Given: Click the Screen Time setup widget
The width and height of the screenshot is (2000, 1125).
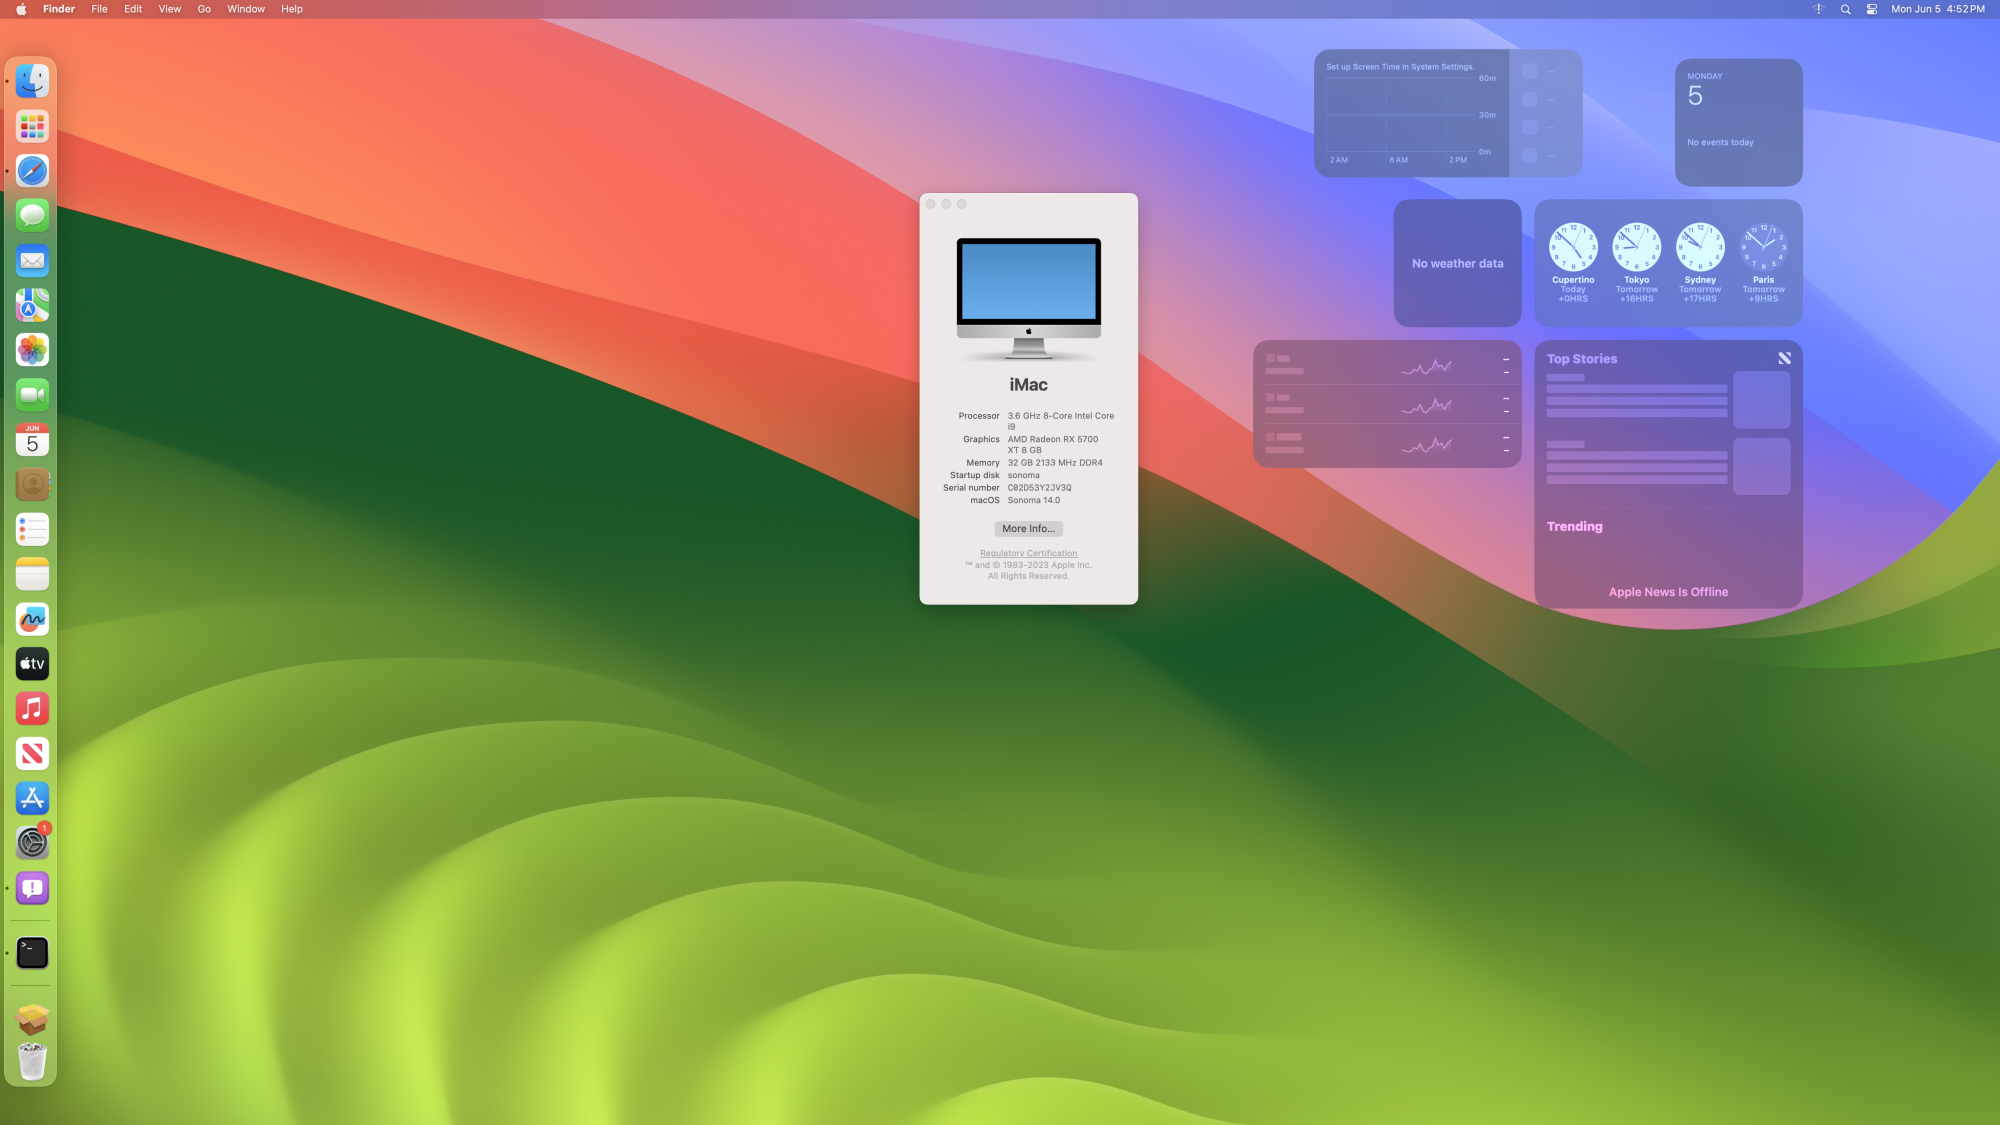Looking at the screenshot, I should [x=1448, y=113].
